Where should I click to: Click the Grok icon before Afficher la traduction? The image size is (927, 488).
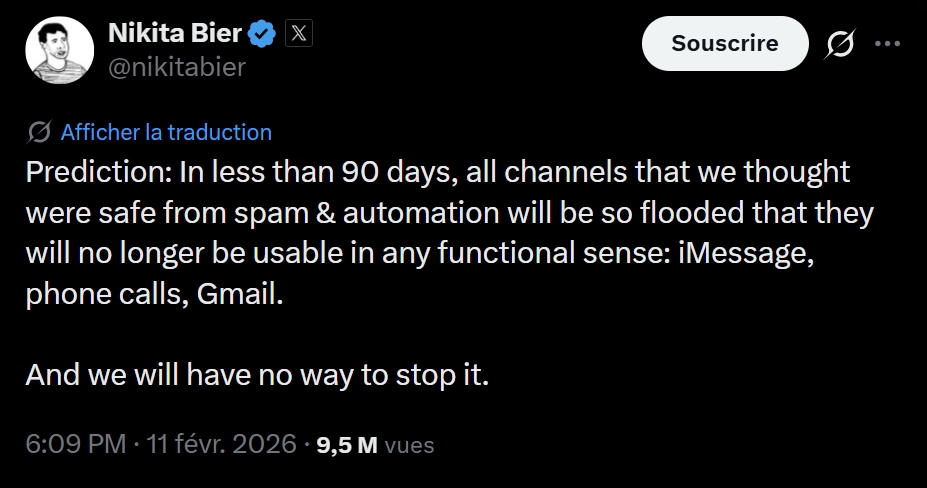[x=41, y=132]
